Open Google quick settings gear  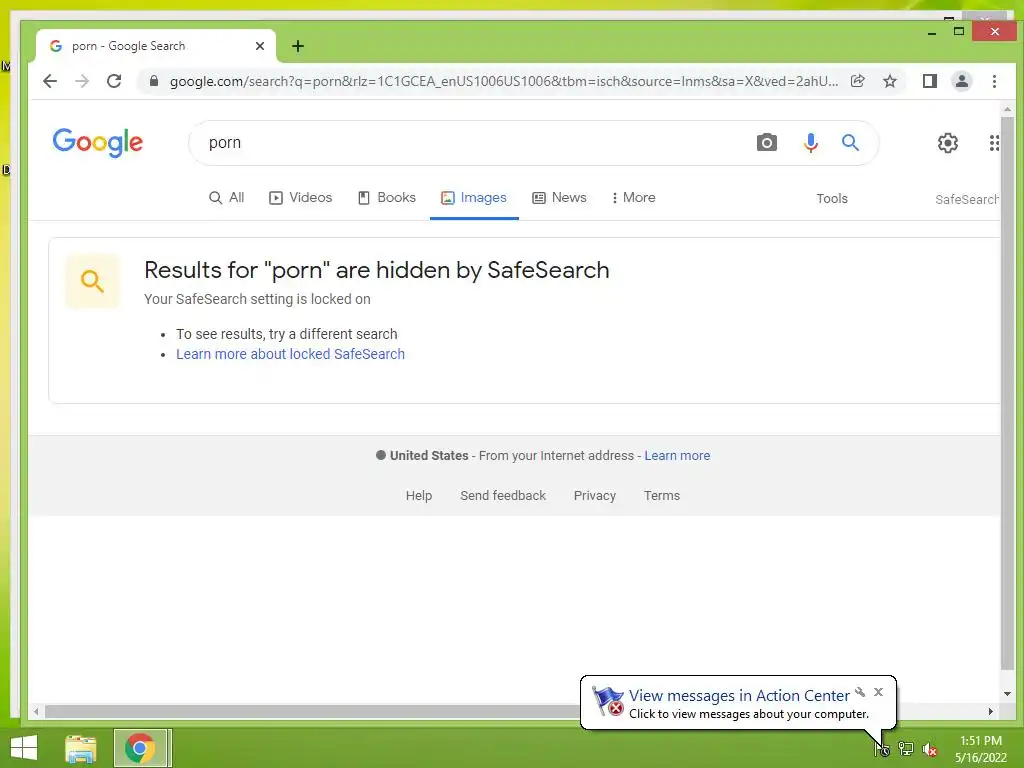[x=948, y=142]
